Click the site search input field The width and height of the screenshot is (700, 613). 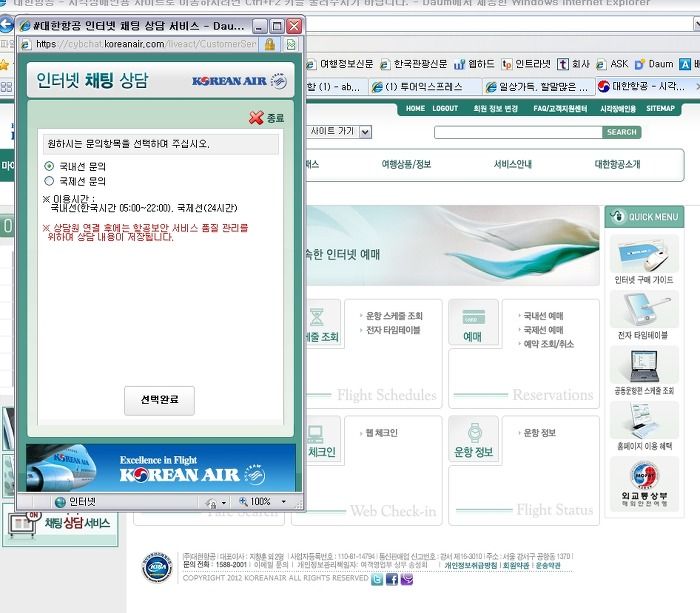click(x=518, y=132)
